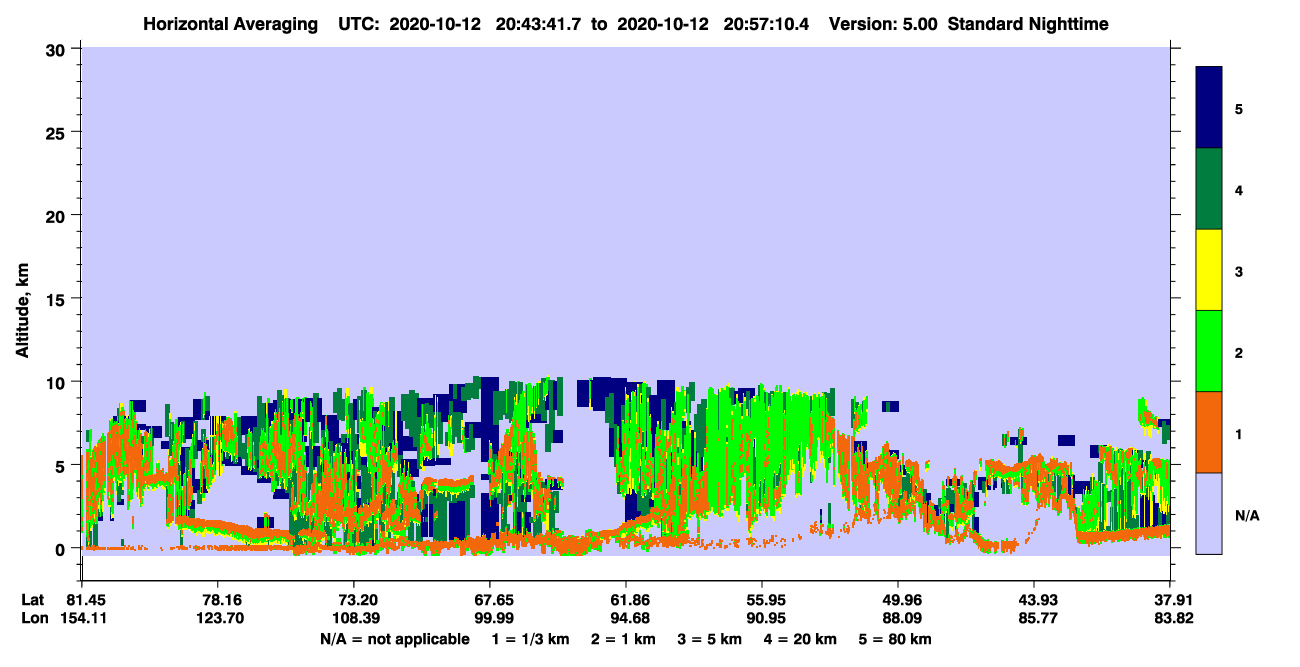The height and width of the screenshot is (667, 1300).
Task: Click the colorbar label '3'
Action: point(1239,271)
